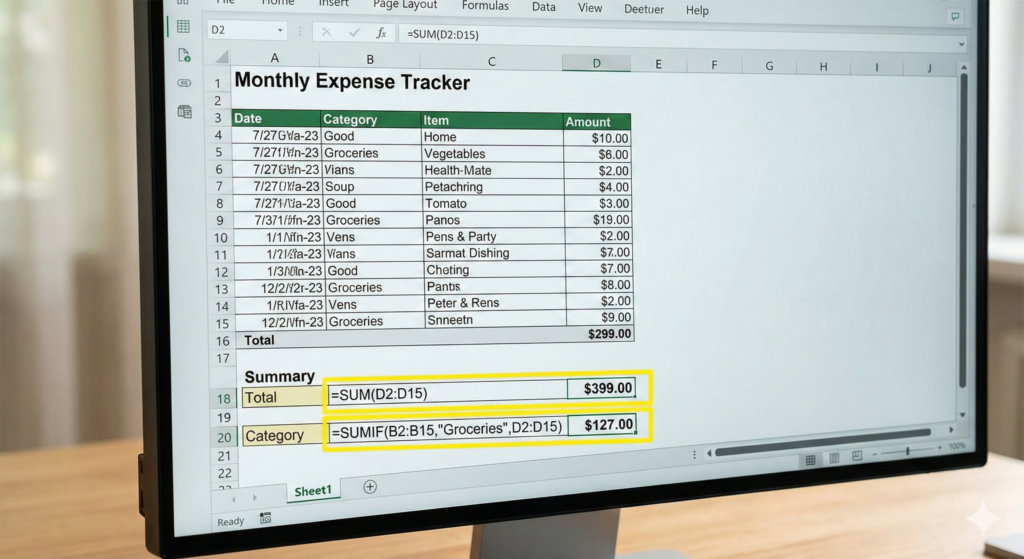Click the =SUMIF formula cell in row 20
Screen dimensions: 1024x559
point(447,428)
